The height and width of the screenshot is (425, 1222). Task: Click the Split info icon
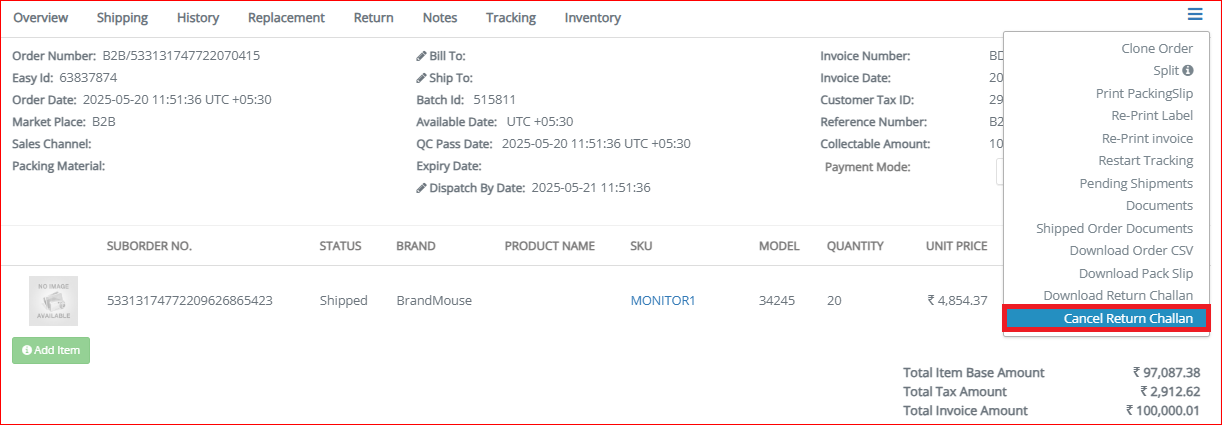point(1188,71)
